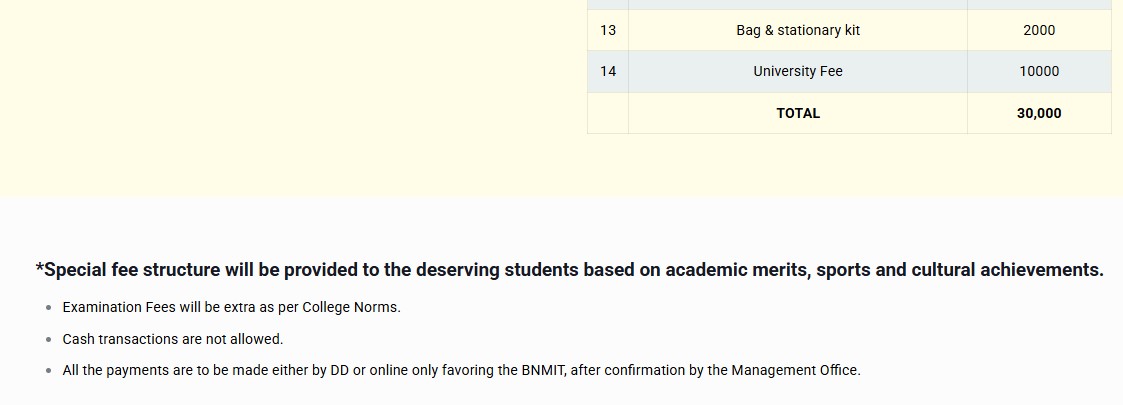
Task: Select the University Fee cell
Action: click(798, 72)
